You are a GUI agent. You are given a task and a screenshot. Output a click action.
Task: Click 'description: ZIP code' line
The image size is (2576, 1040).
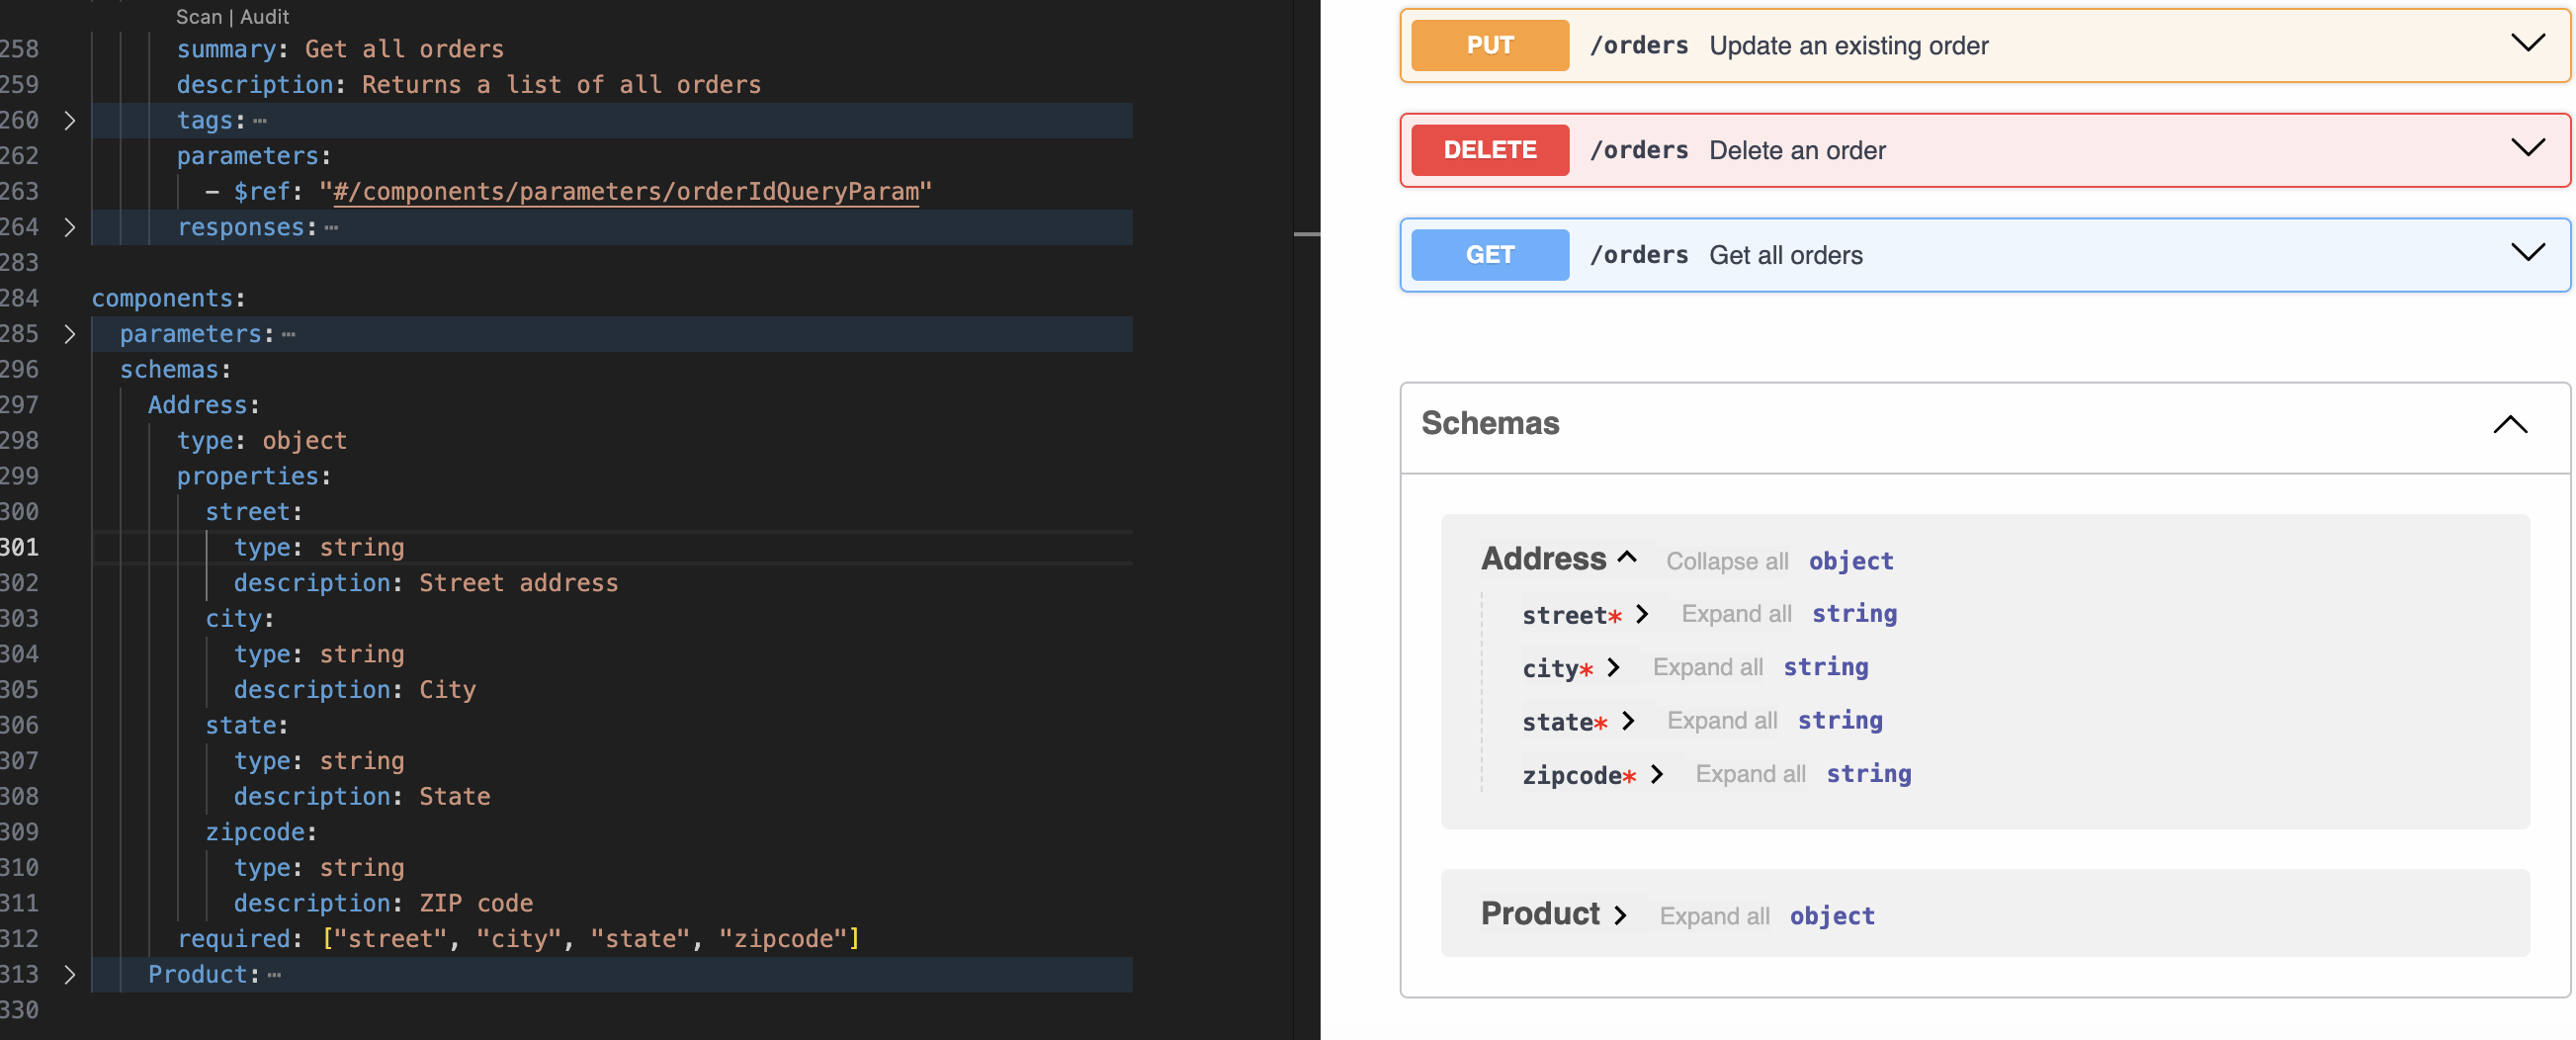point(383,903)
